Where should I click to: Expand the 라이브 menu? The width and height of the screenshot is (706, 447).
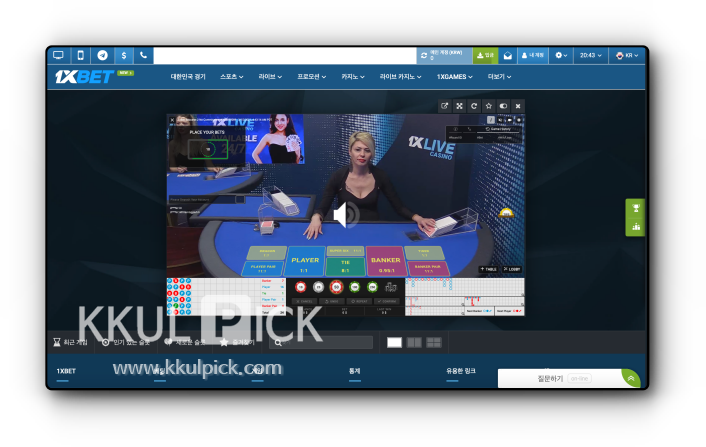270,77
